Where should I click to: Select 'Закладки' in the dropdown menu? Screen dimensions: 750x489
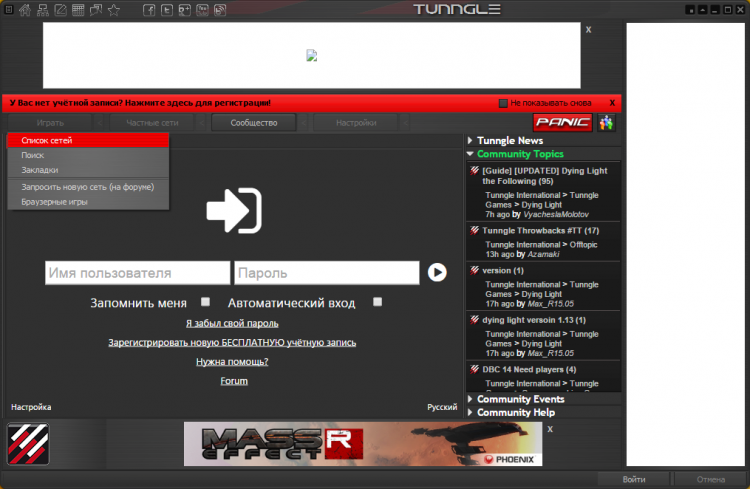coord(88,170)
